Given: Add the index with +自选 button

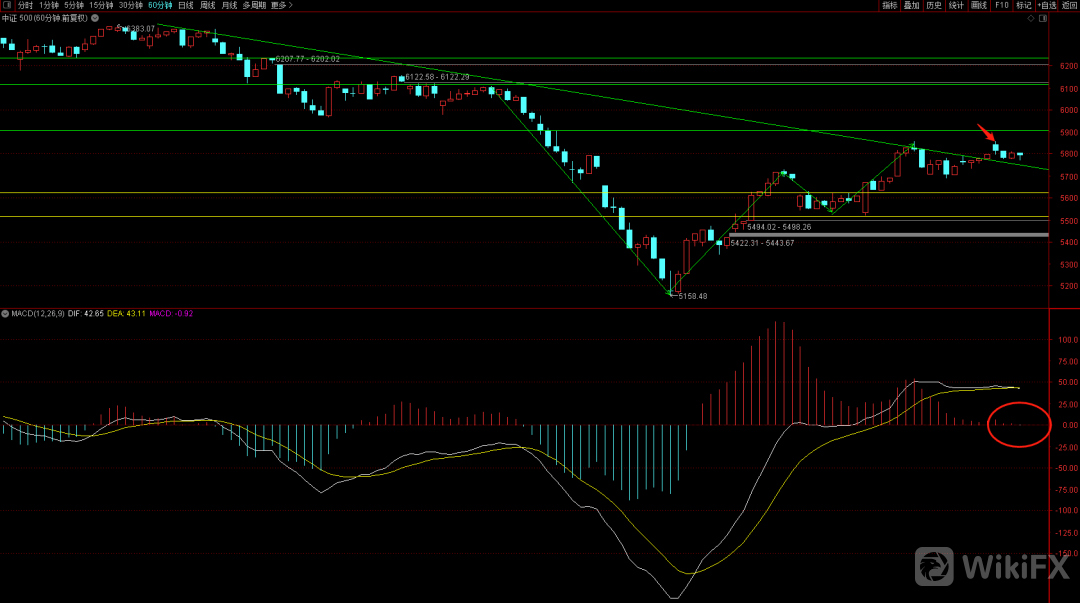Looking at the screenshot, I should pyautogui.click(x=1046, y=5).
